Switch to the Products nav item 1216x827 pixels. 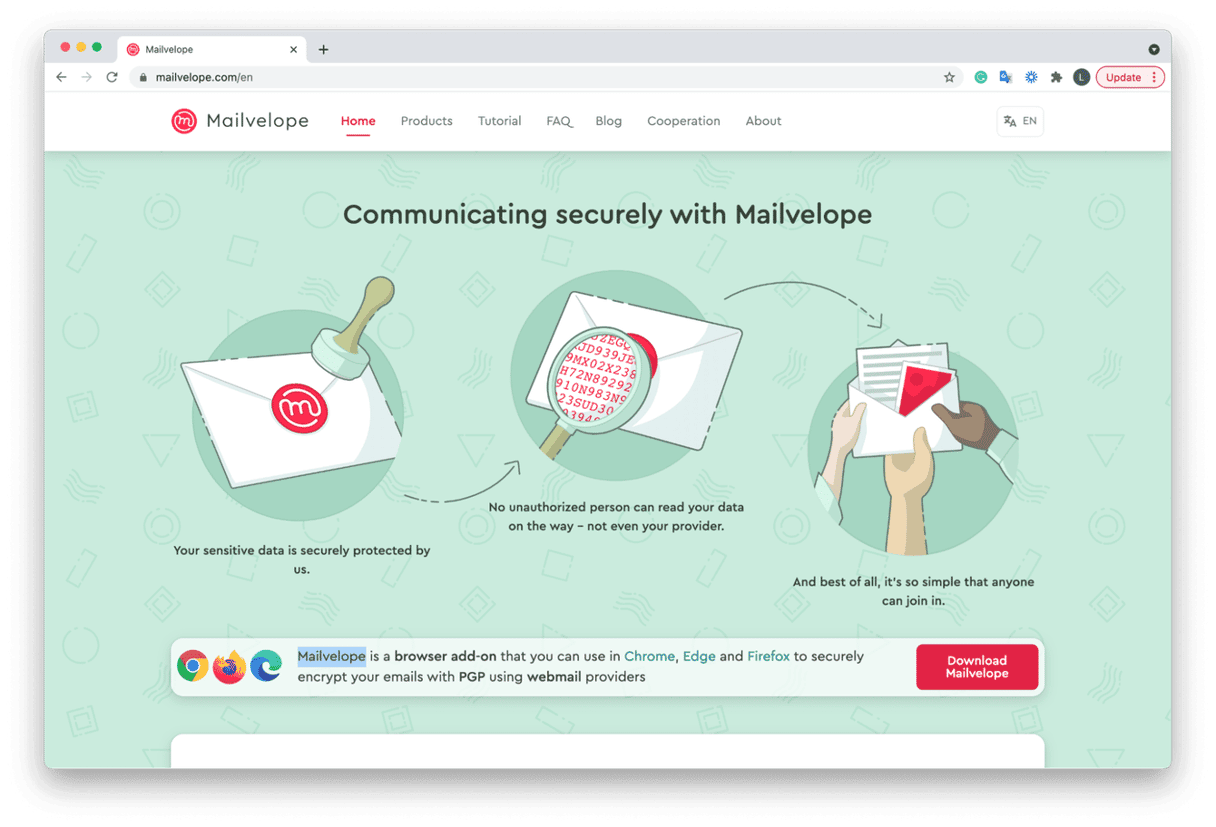click(427, 121)
